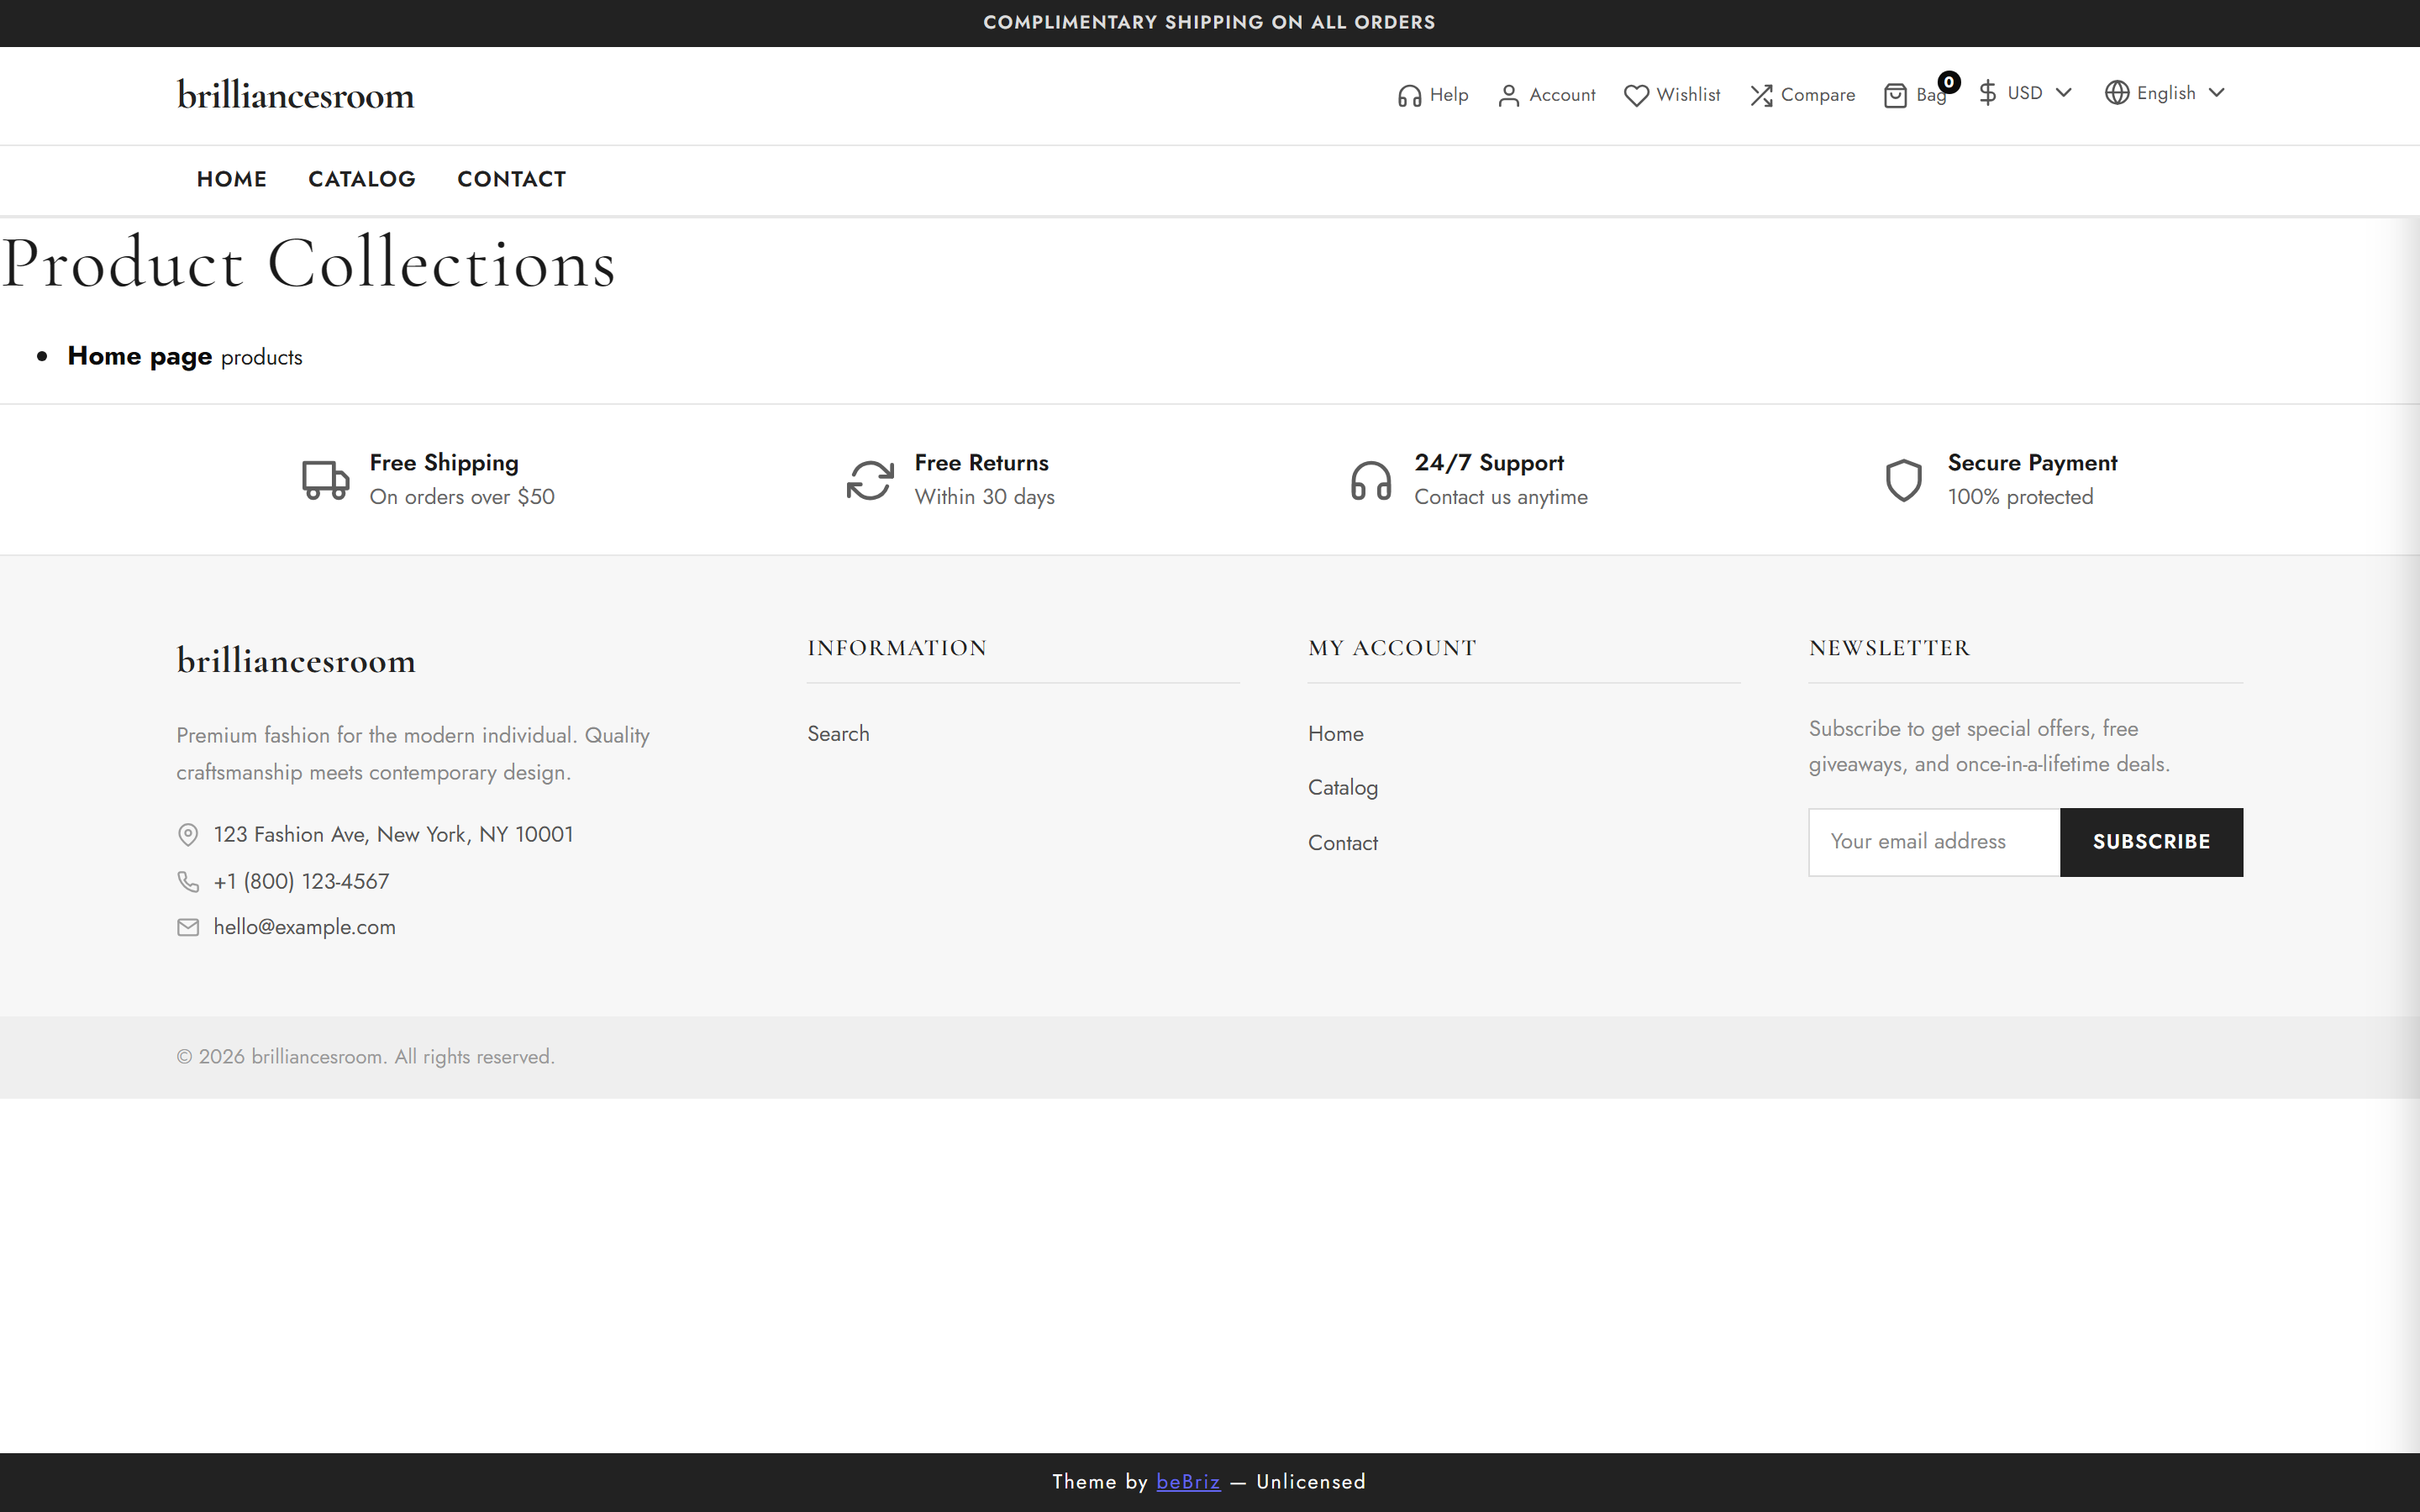Click the Free Shipping truck icon
Image resolution: width=2420 pixels, height=1512 pixels.
325,480
